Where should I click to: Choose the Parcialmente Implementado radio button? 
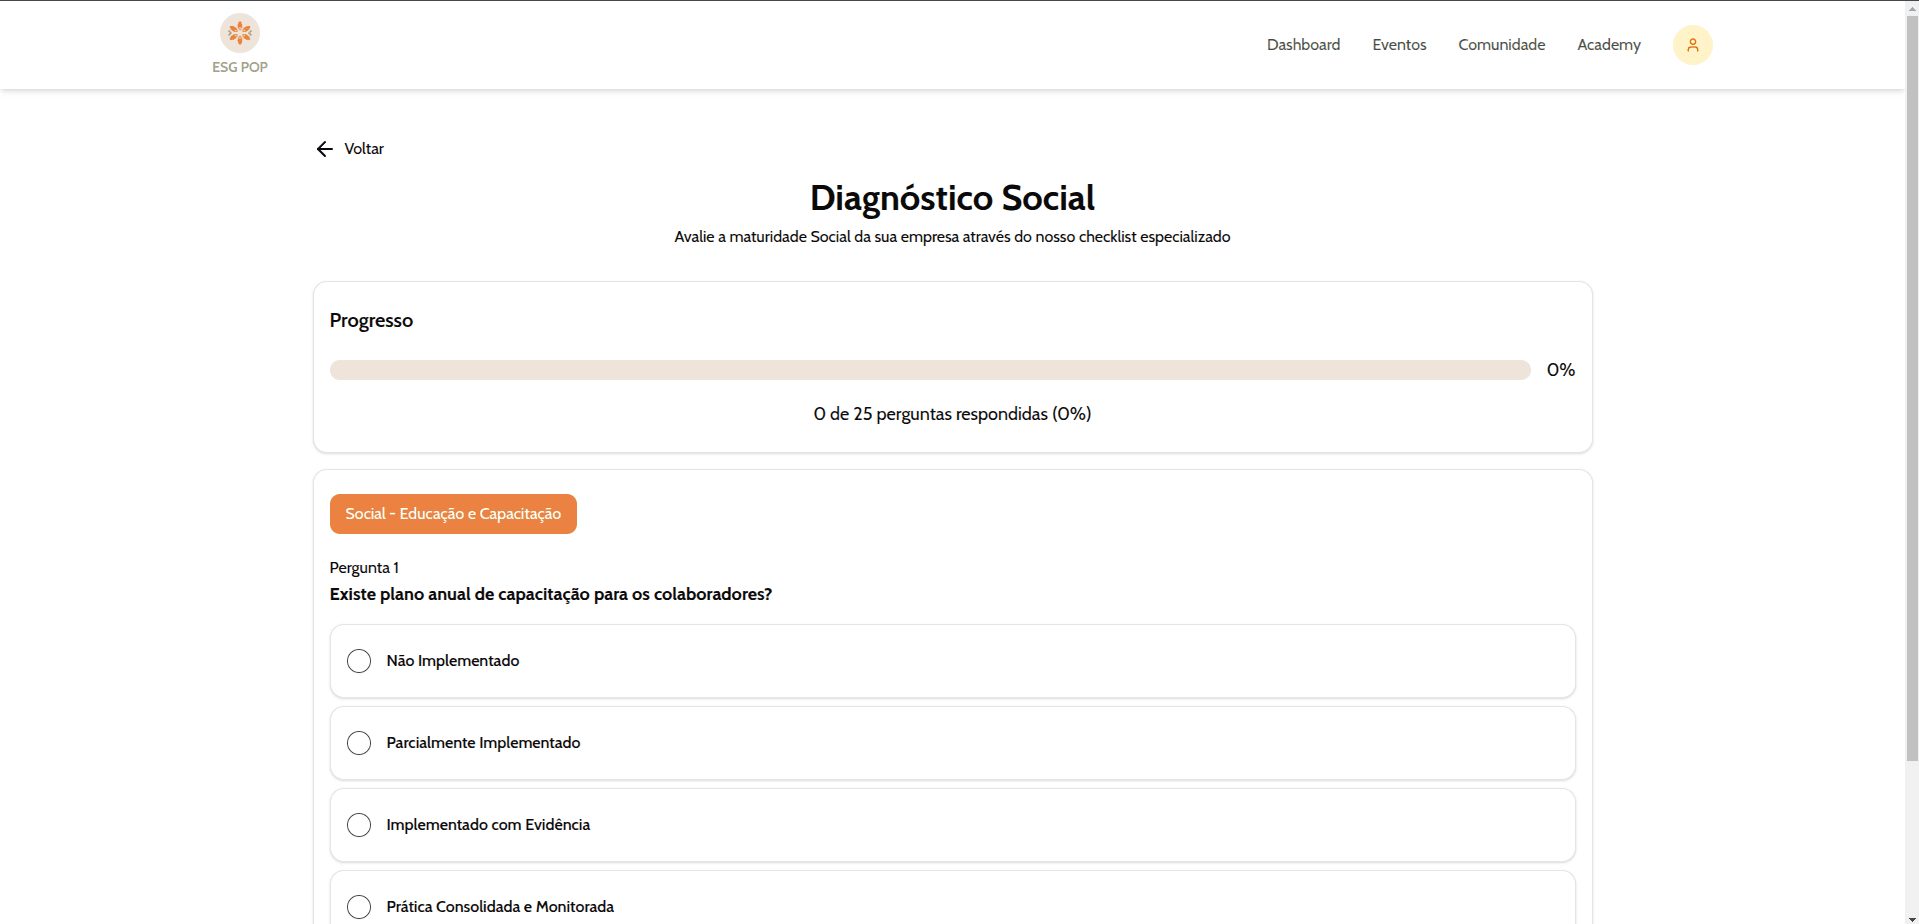pos(359,743)
